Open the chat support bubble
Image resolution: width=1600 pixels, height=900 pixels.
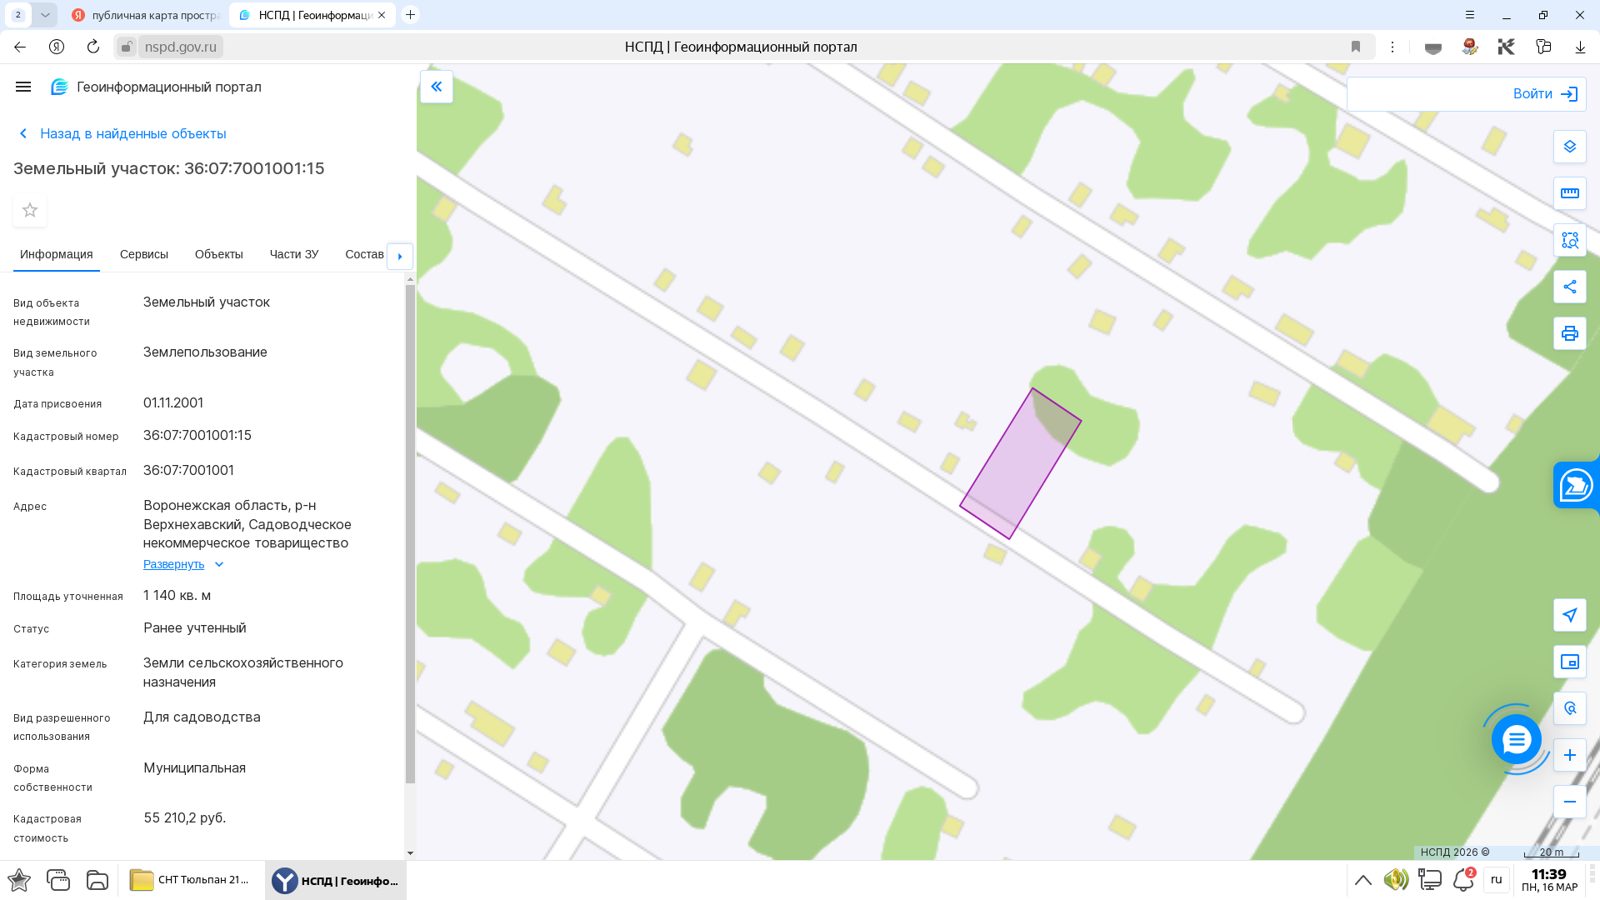click(x=1516, y=740)
